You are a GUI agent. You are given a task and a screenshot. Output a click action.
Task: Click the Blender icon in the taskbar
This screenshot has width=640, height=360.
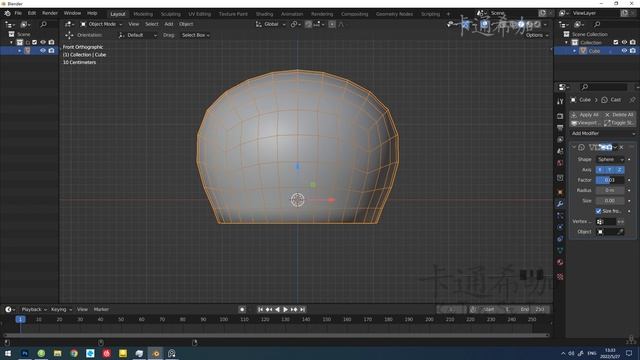[156, 353]
